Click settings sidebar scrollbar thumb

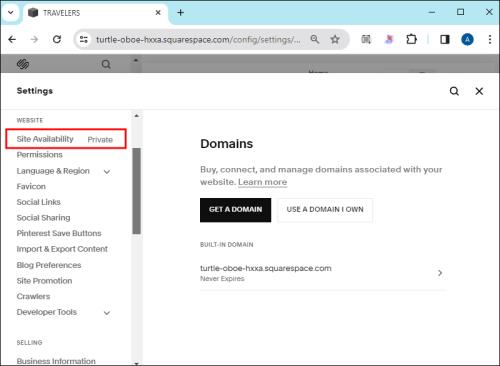(136, 191)
